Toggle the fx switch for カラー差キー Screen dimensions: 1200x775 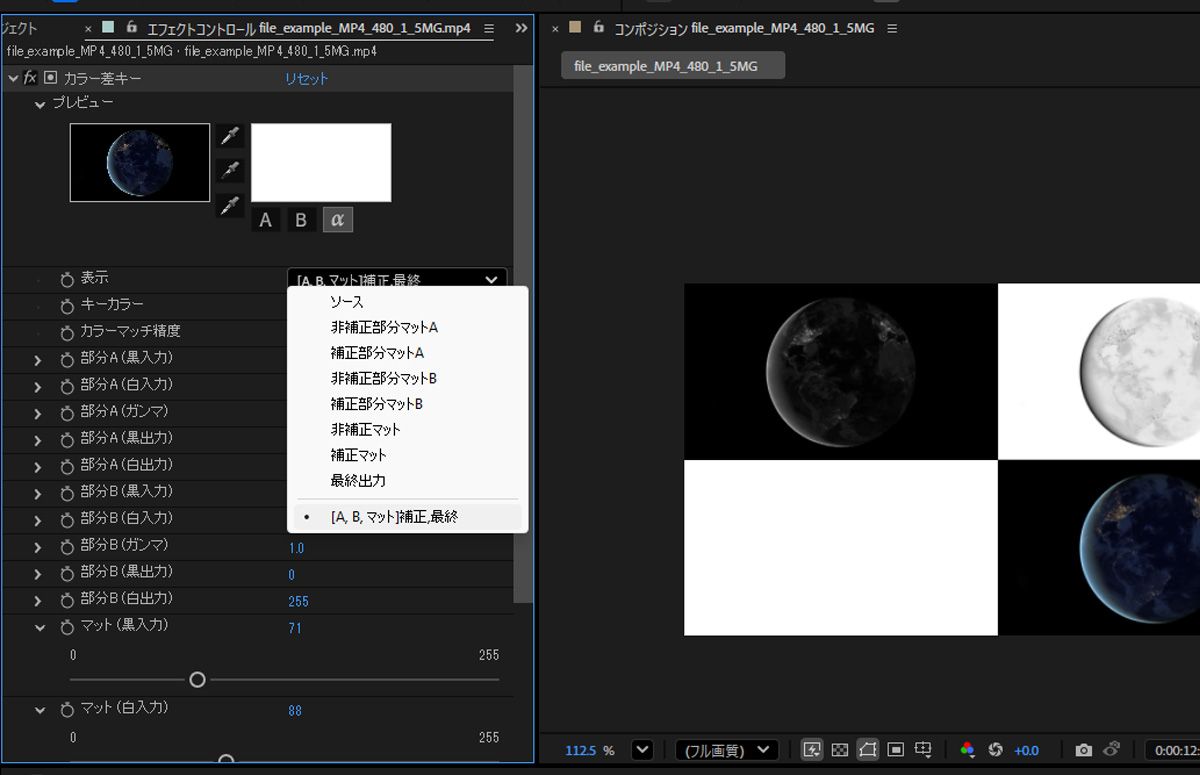31,77
